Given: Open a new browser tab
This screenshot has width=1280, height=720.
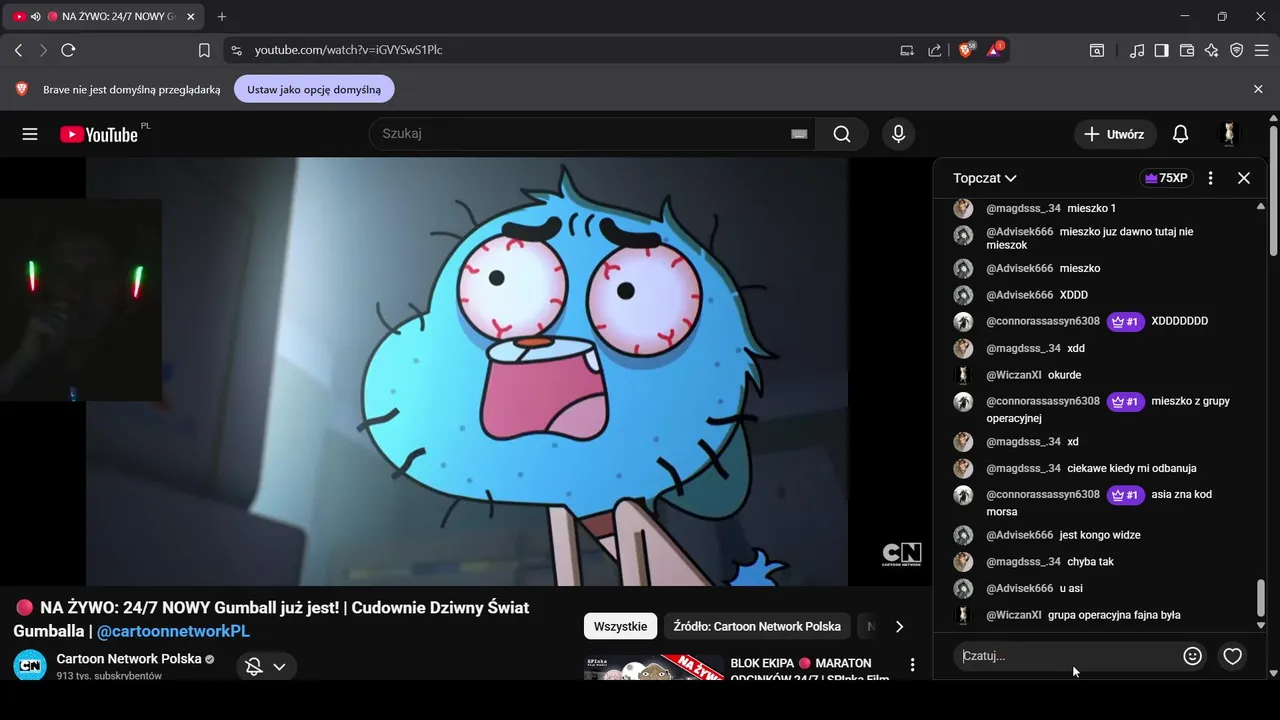Looking at the screenshot, I should point(222,16).
